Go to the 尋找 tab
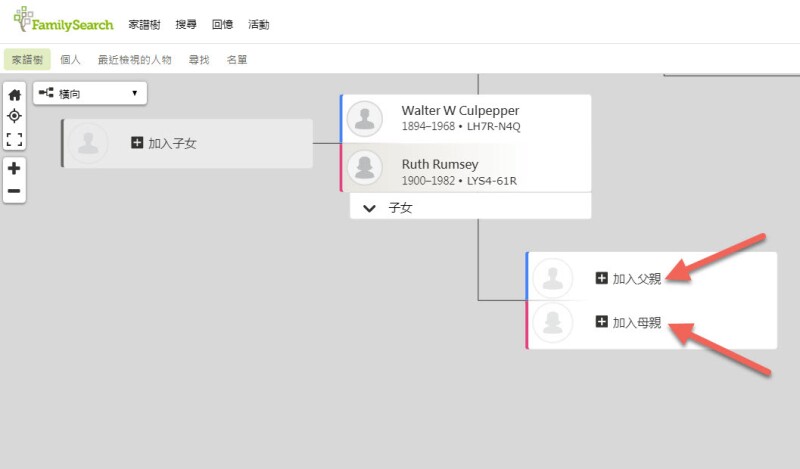The width and height of the screenshot is (800, 469). [x=199, y=60]
